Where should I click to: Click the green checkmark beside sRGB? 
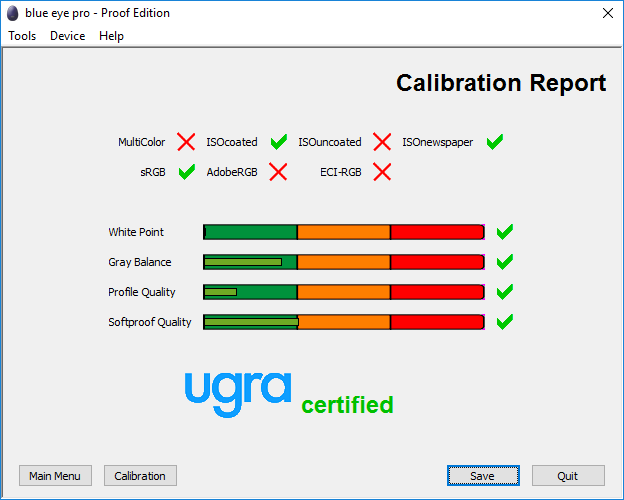tap(186, 172)
